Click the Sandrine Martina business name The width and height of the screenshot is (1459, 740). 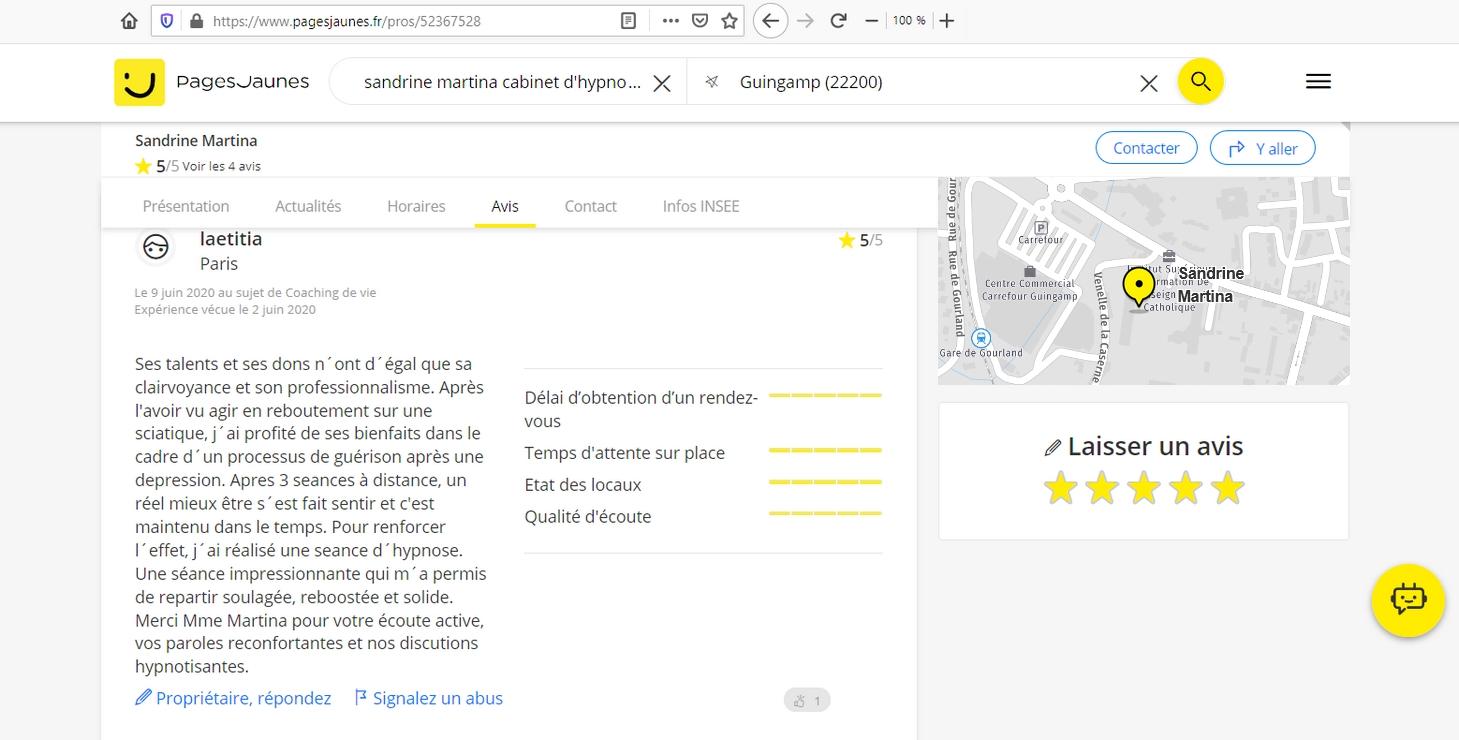click(196, 141)
